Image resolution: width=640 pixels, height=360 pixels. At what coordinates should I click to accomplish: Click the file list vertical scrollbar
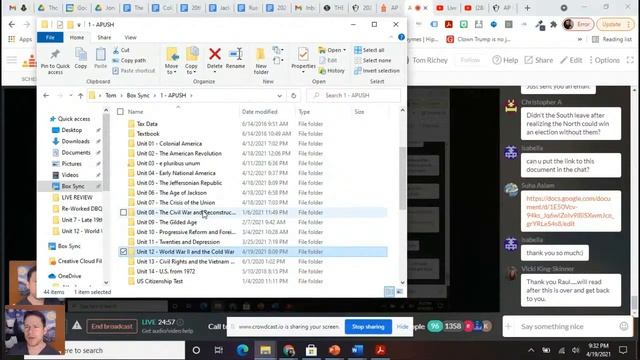(402, 178)
